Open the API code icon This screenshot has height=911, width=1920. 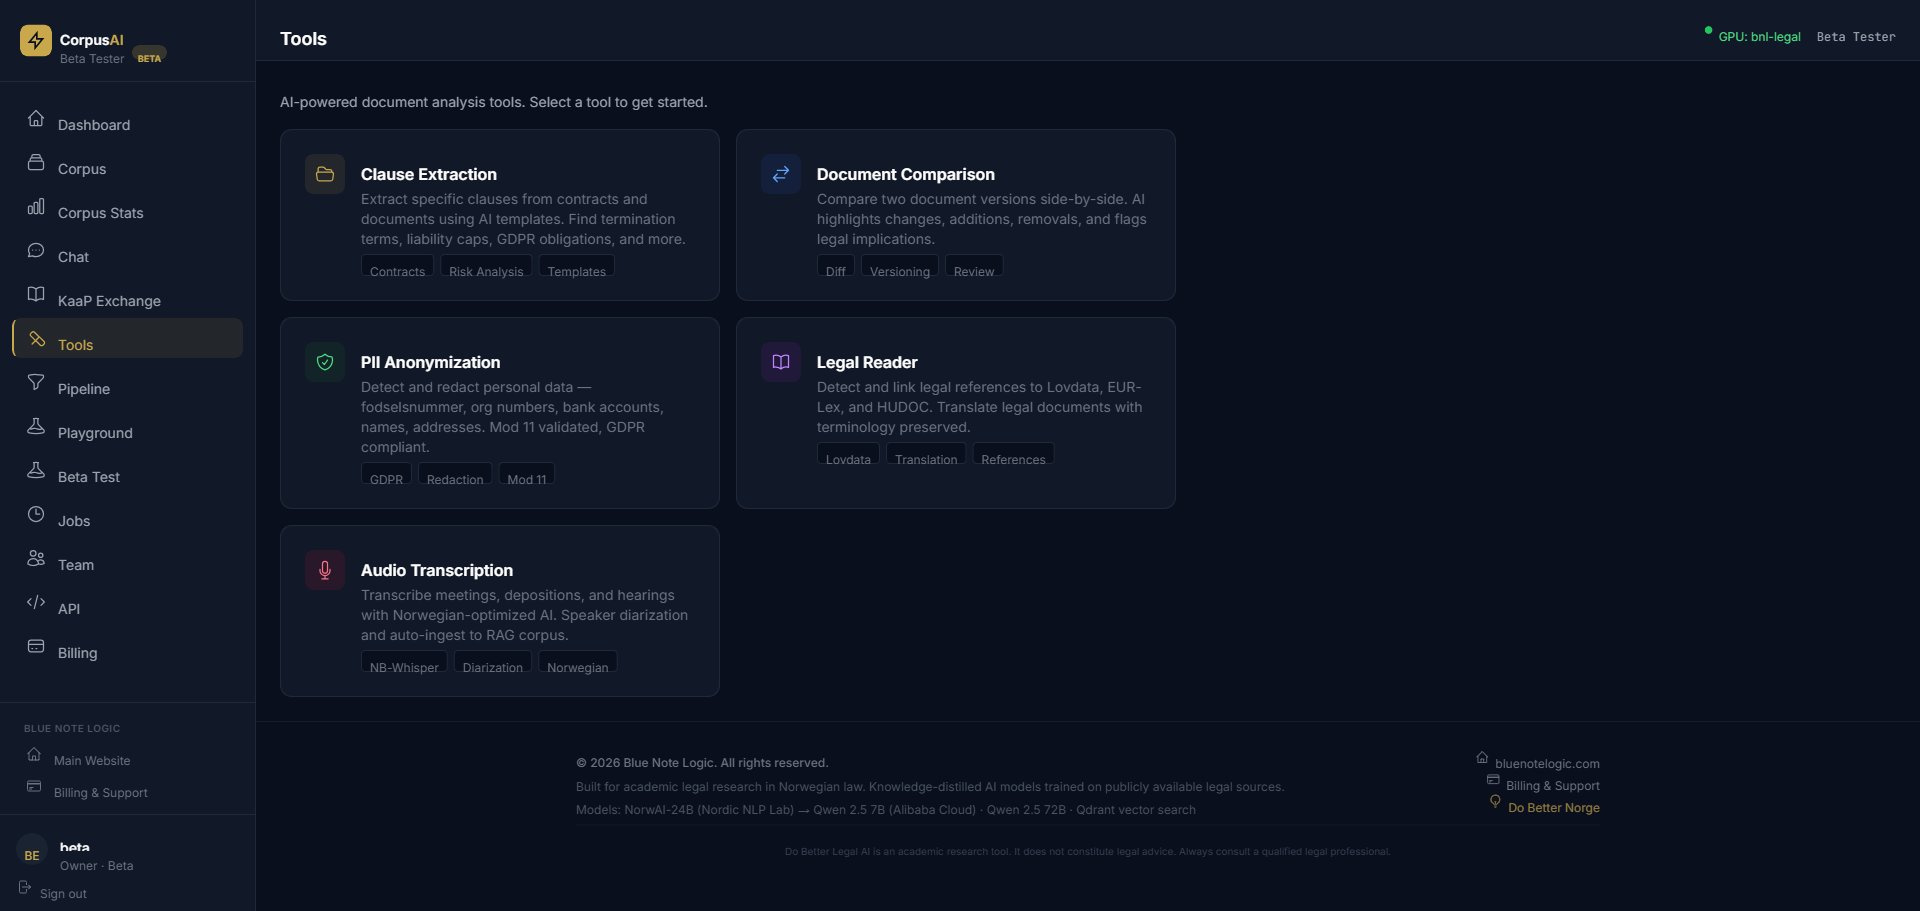[36, 602]
